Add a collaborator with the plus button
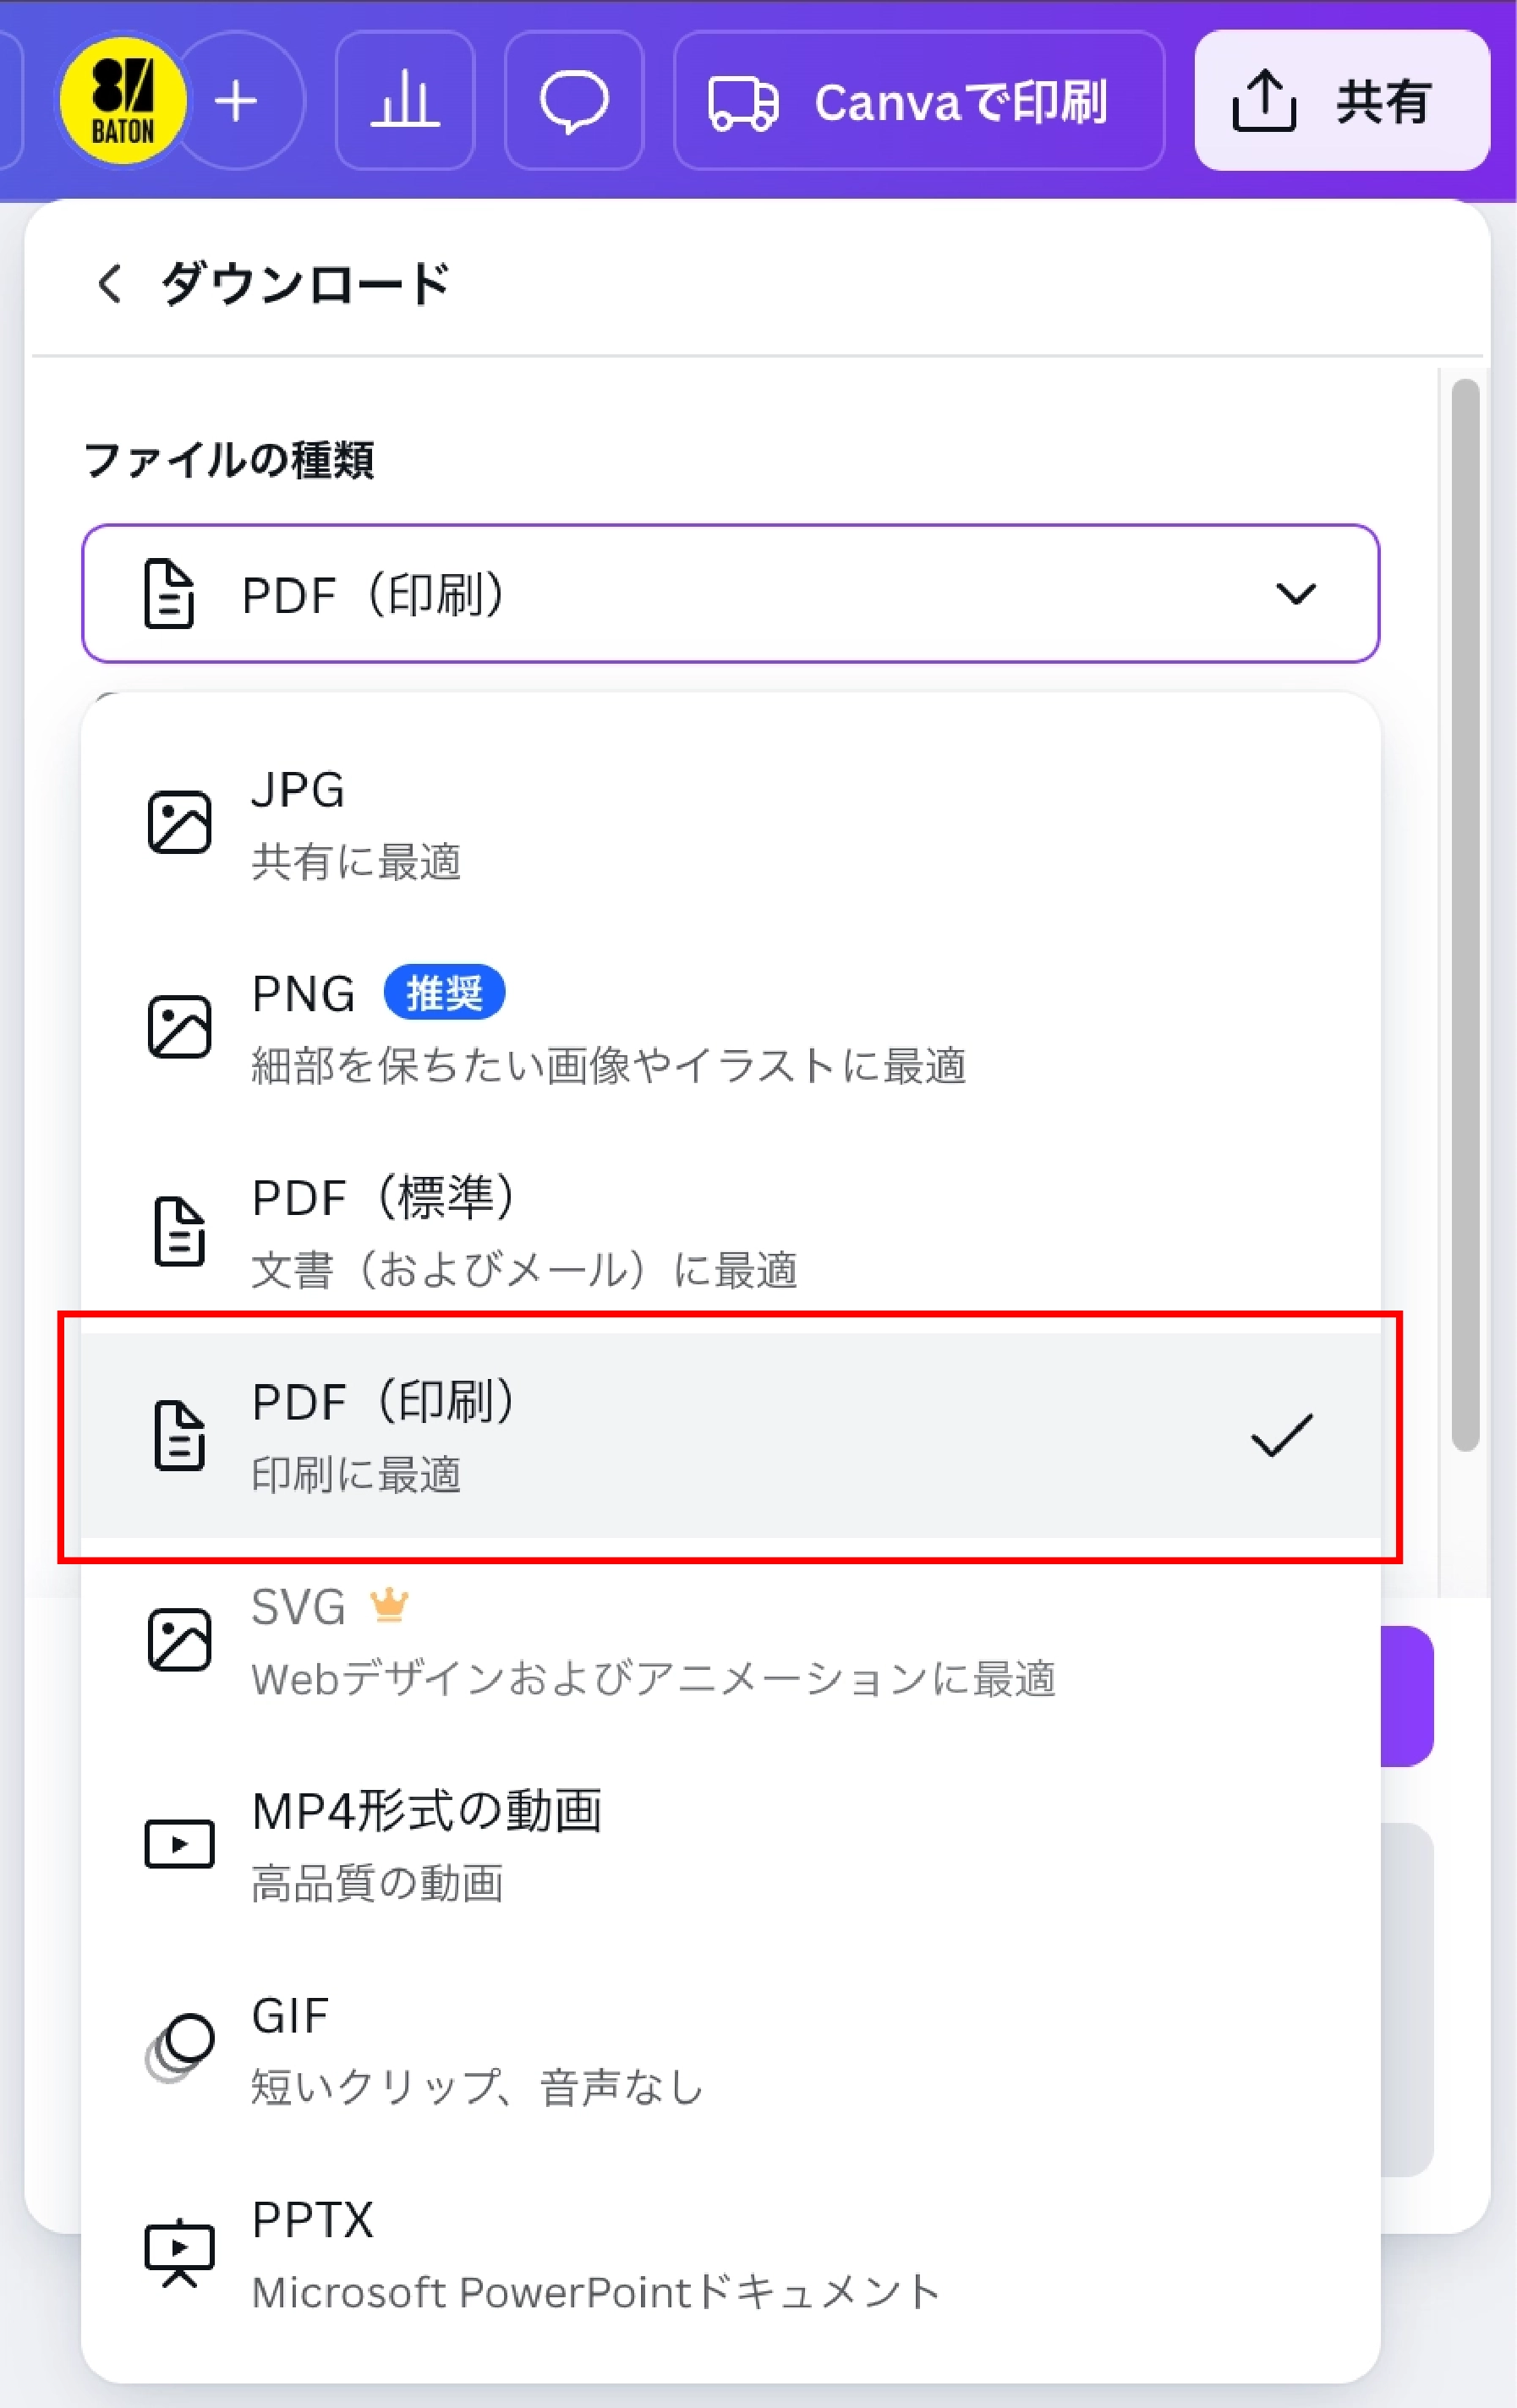1517x2408 pixels. pos(237,101)
